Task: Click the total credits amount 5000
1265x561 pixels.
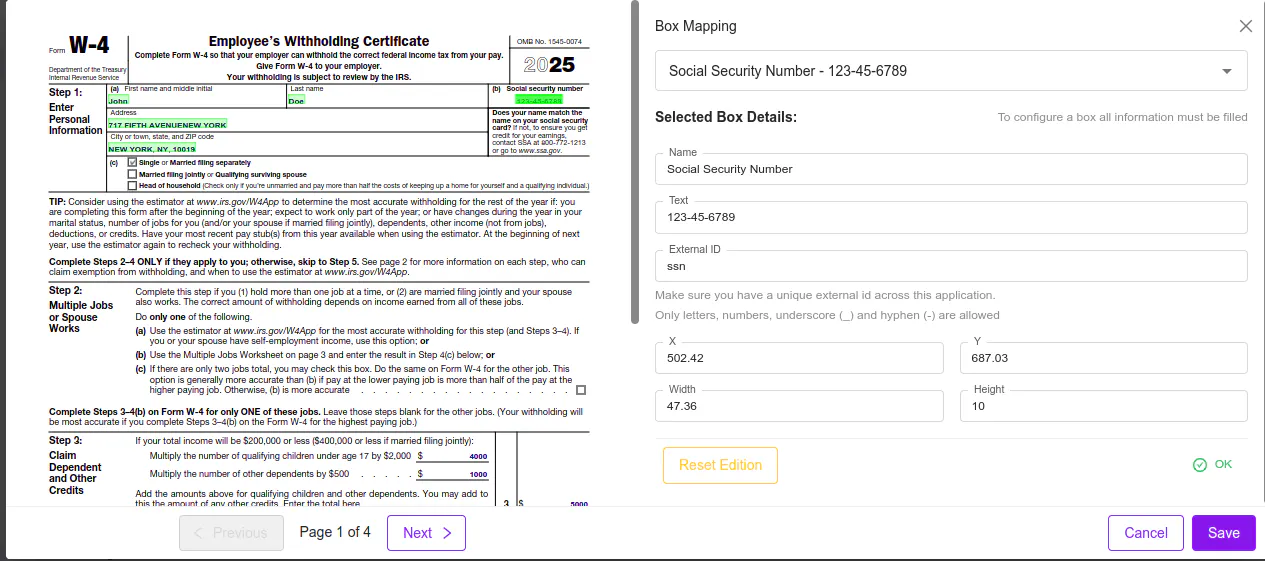Action: click(579, 504)
